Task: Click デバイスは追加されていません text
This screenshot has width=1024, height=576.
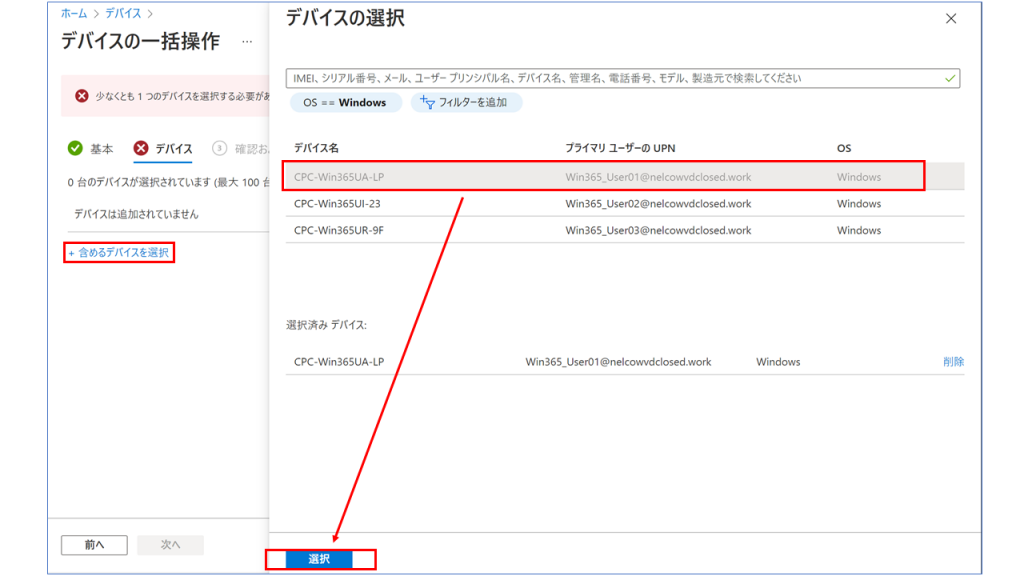Action: 136,214
